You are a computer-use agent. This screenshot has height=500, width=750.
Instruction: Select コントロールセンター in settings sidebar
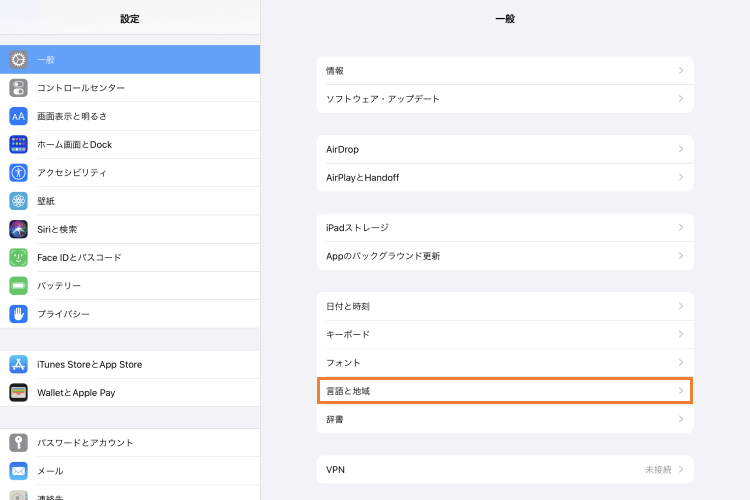pos(130,88)
